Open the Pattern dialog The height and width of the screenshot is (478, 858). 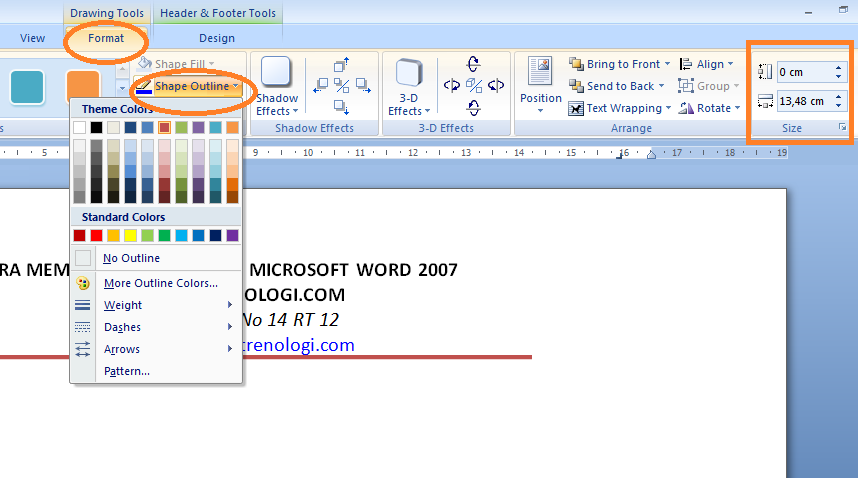156,371
